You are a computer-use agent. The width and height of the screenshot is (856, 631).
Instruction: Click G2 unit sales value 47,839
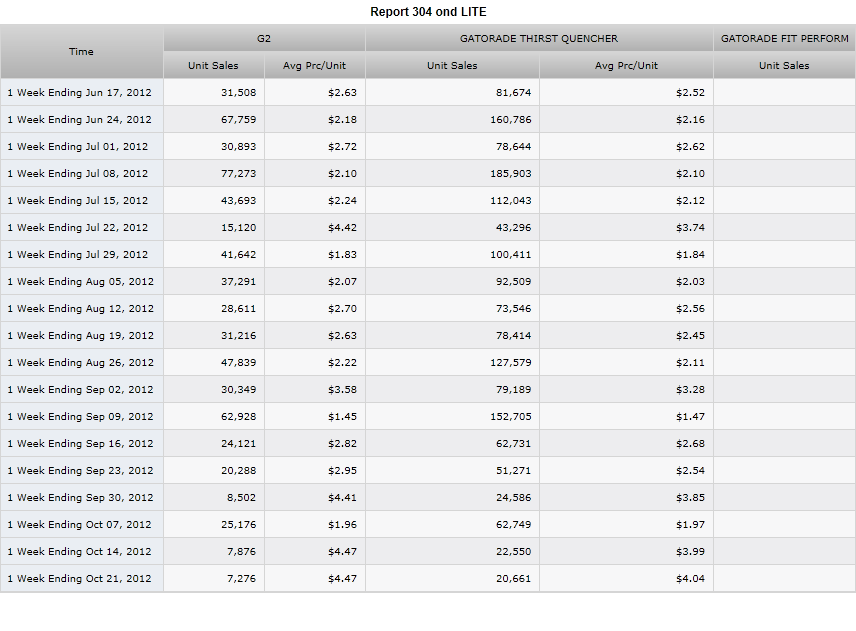click(x=239, y=362)
